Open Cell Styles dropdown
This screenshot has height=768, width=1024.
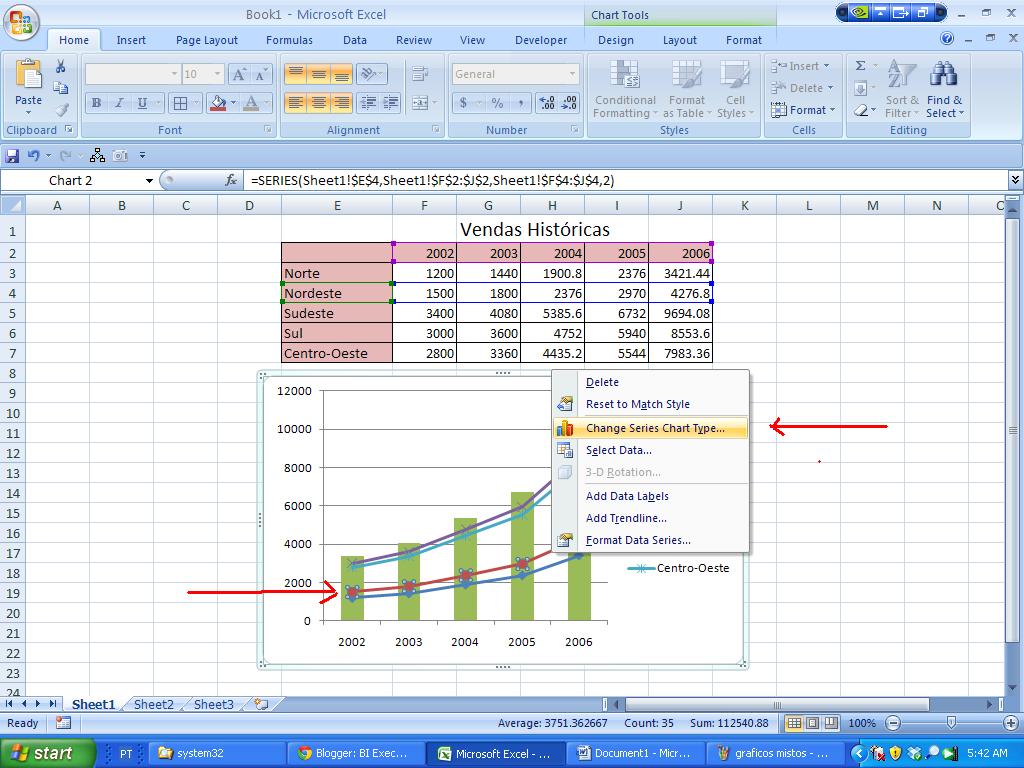[735, 89]
